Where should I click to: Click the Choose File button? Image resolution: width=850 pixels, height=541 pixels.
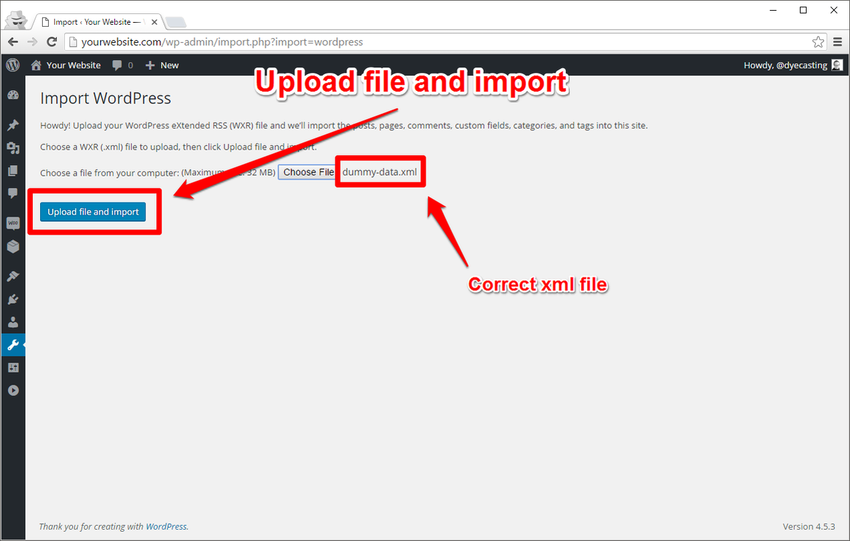(308, 172)
